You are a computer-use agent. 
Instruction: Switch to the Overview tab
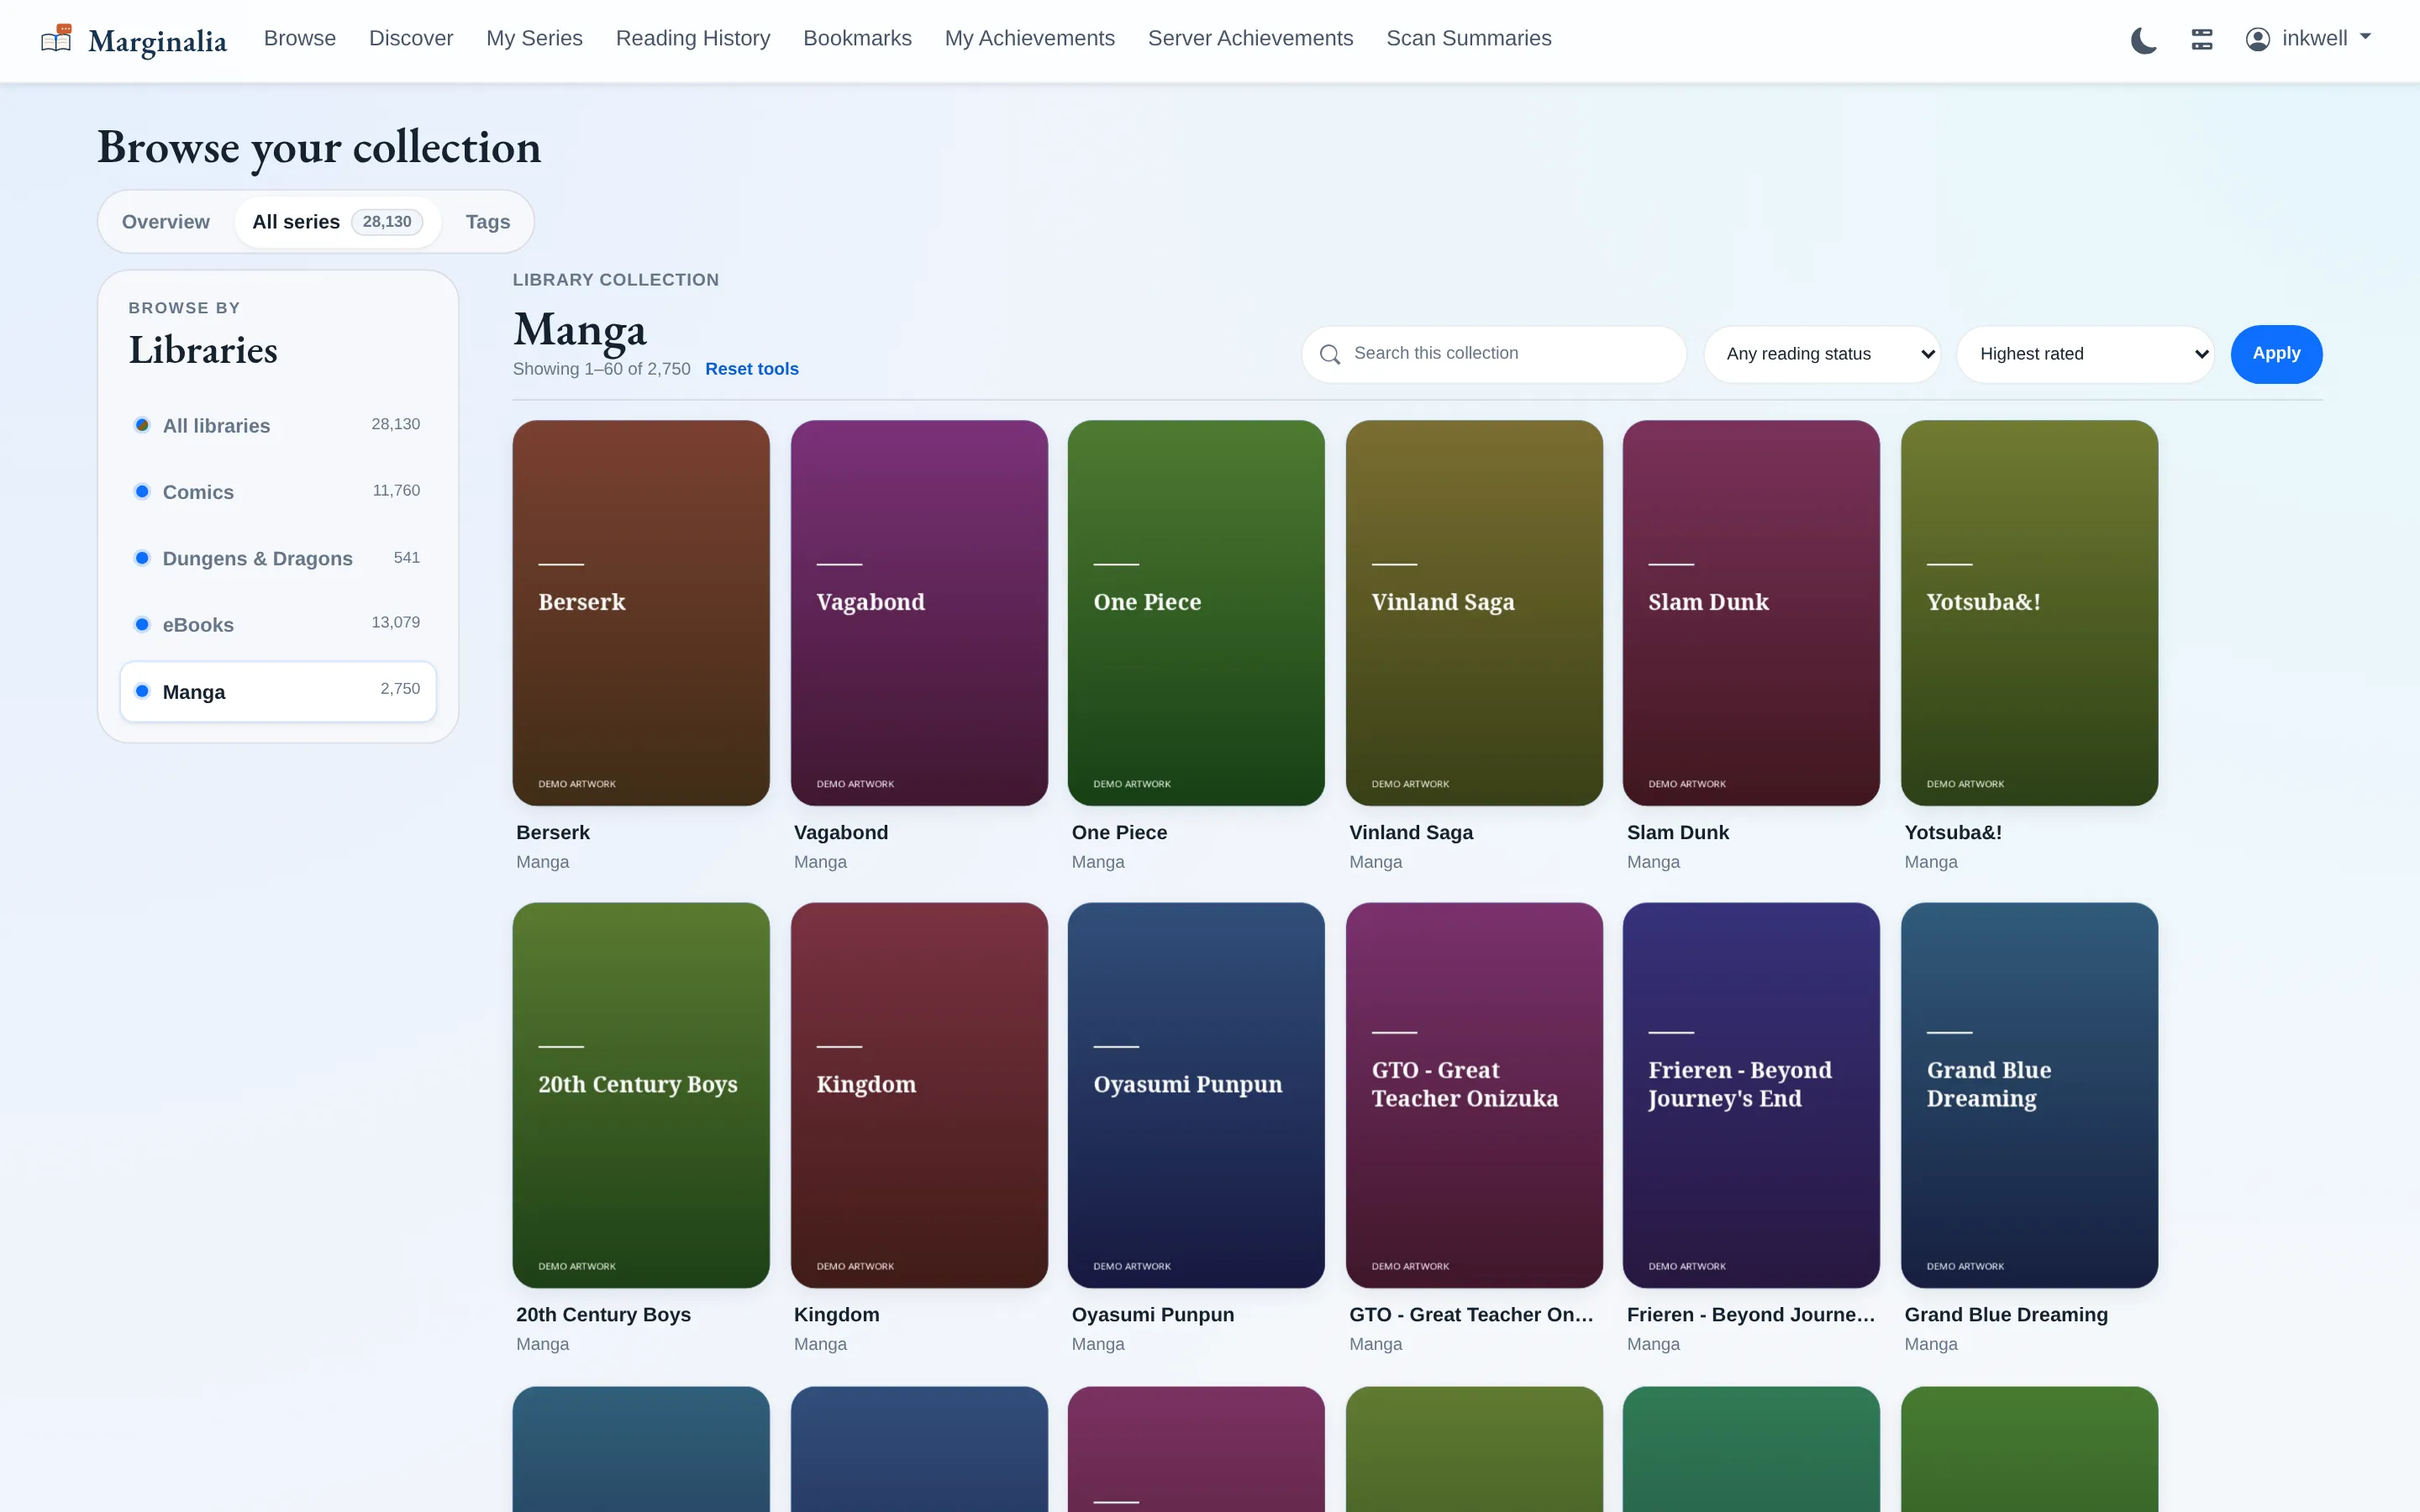(166, 222)
